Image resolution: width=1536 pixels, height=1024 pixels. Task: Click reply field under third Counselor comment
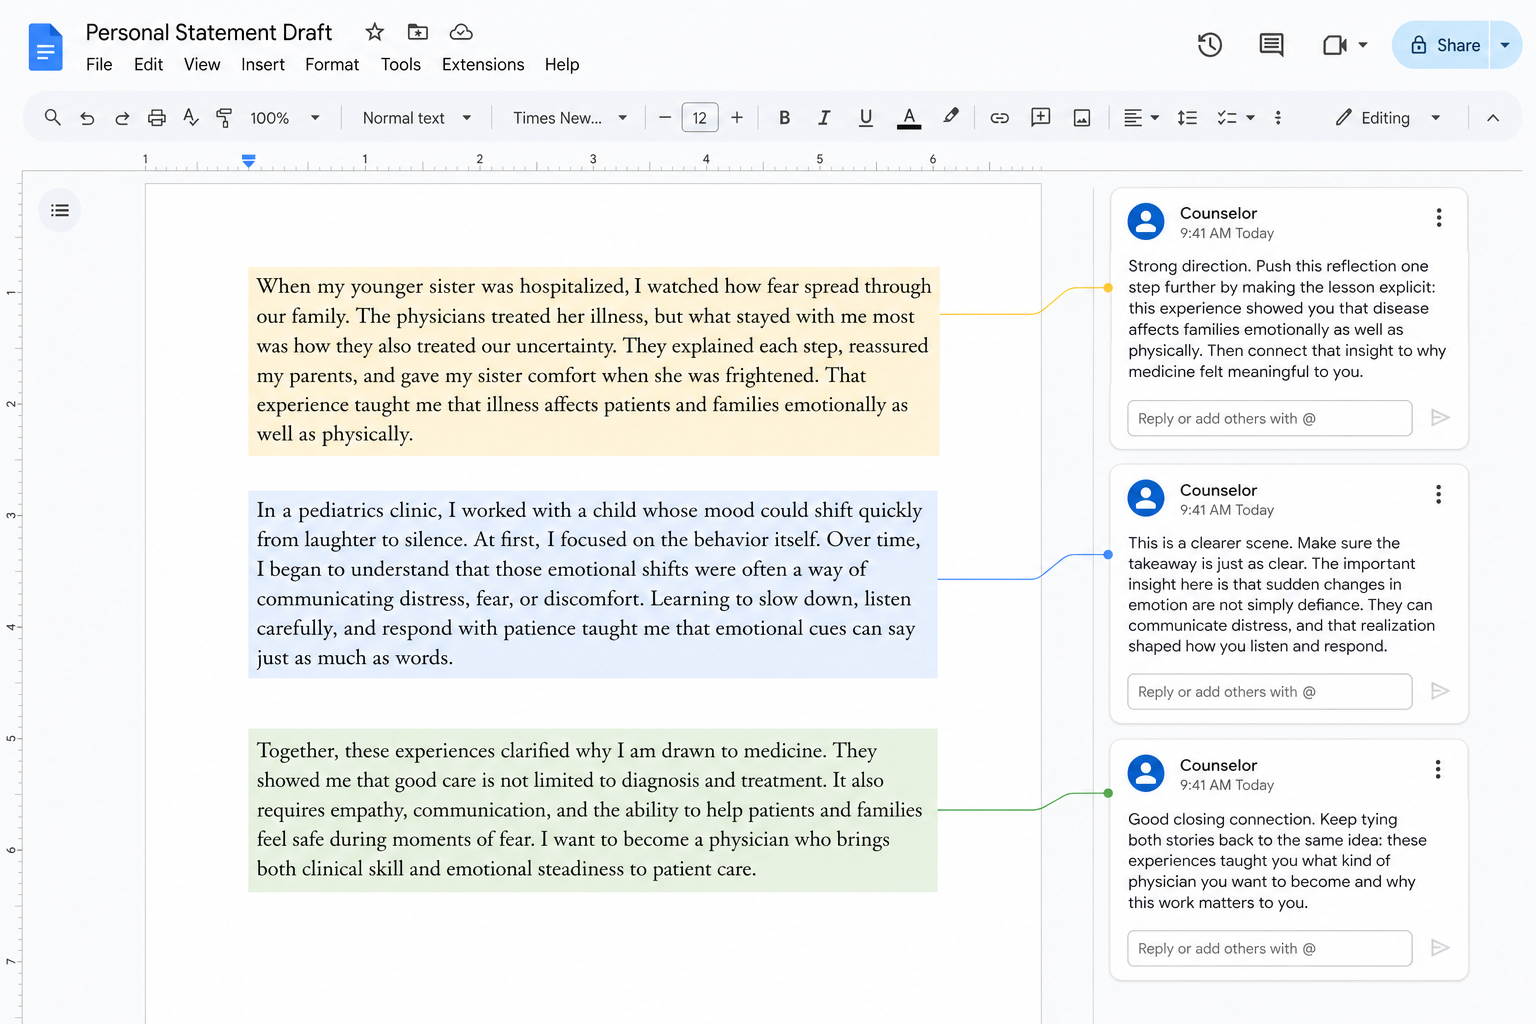click(x=1270, y=948)
